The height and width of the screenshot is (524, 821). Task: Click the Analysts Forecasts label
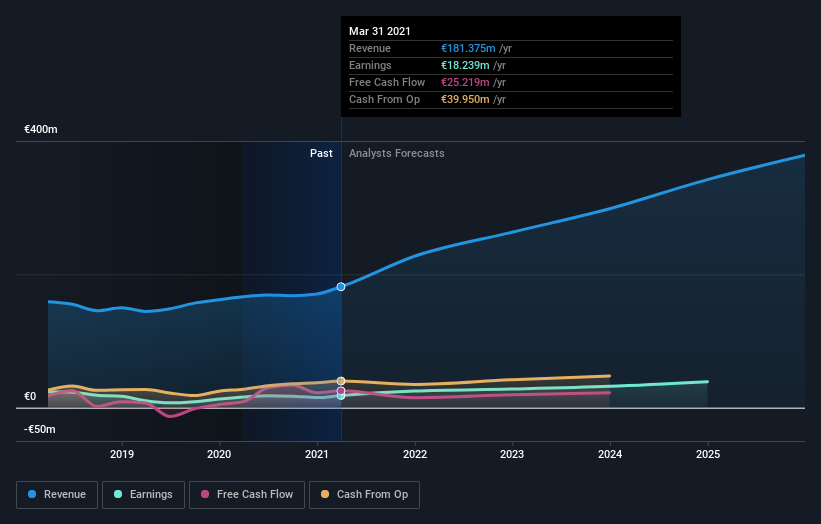tap(397, 153)
